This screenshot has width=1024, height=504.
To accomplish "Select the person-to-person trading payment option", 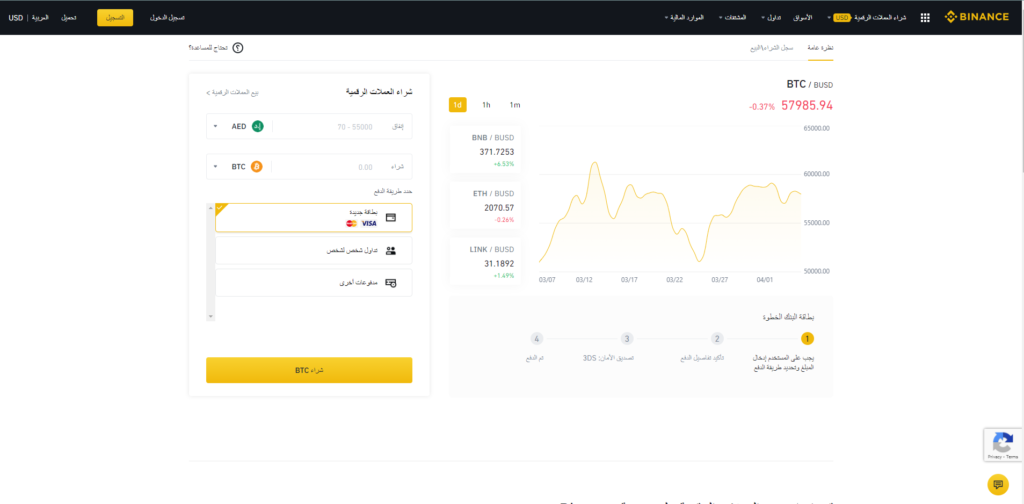I will (x=313, y=250).
